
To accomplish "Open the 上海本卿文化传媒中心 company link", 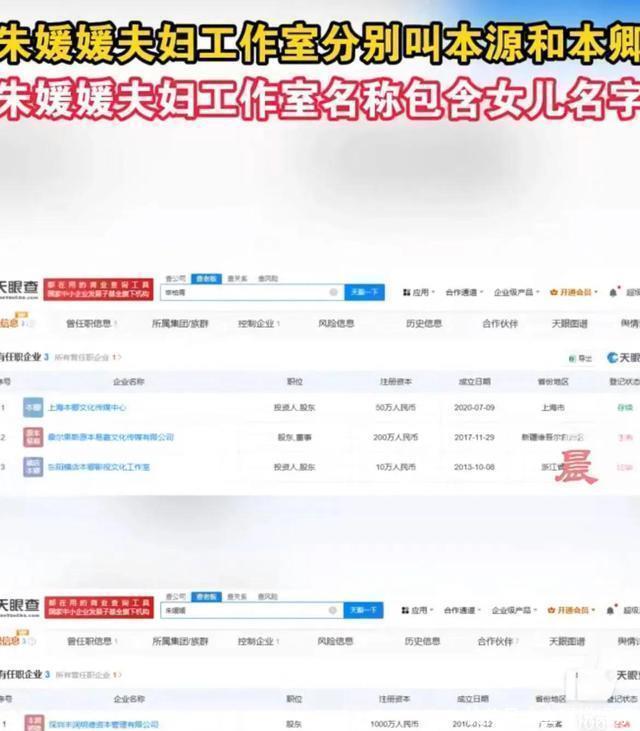I will click(87, 407).
